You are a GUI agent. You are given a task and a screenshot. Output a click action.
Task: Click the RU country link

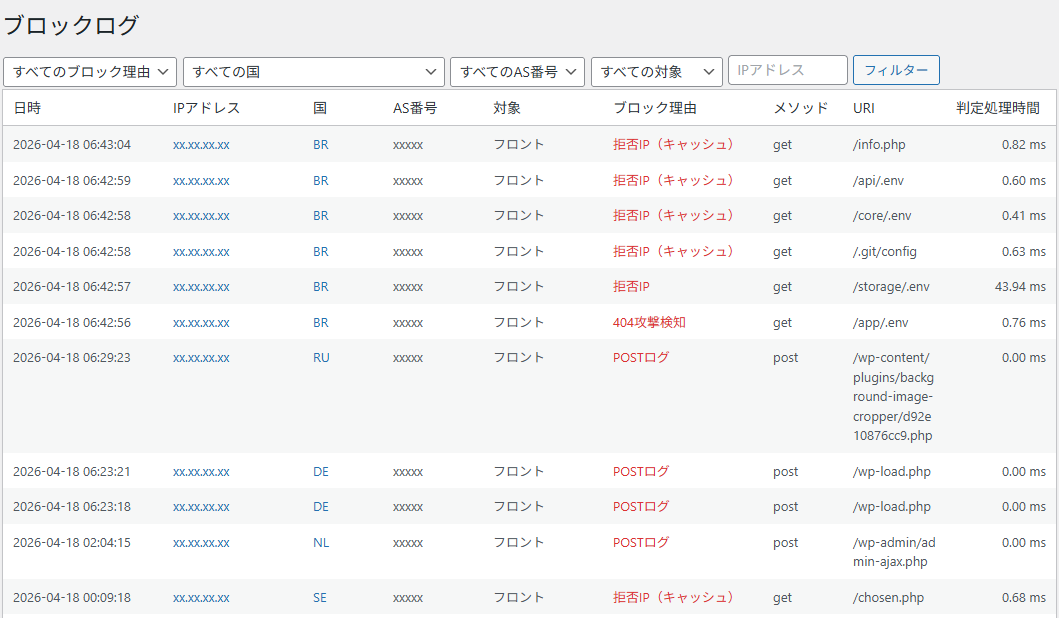[321, 357]
